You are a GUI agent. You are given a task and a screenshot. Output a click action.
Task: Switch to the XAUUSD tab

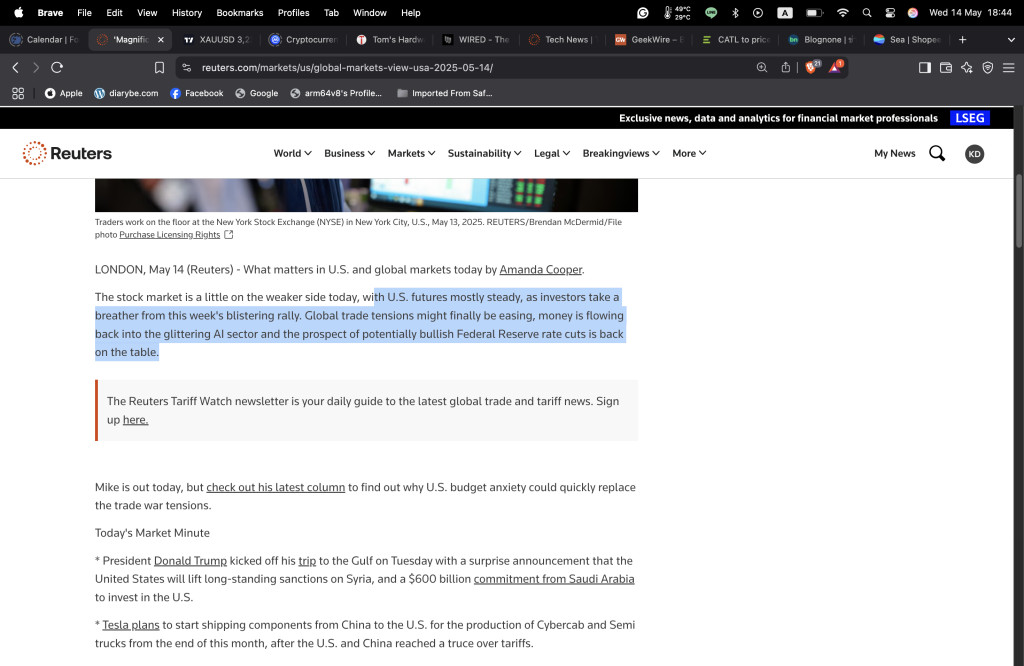pos(215,40)
